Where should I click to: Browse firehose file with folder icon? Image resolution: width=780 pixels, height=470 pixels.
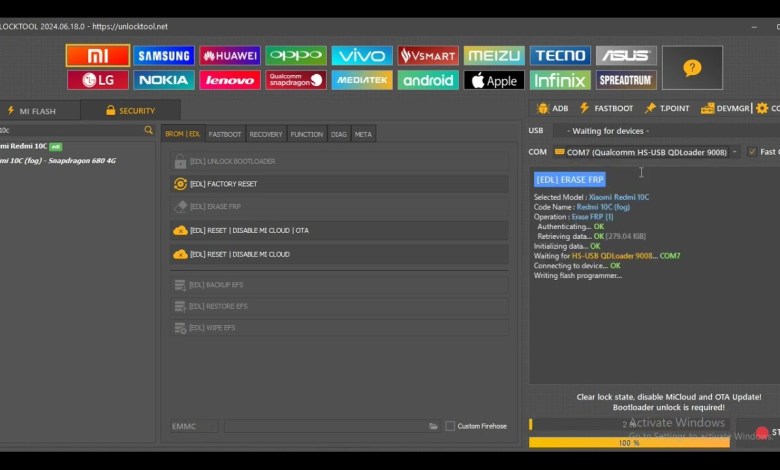pyautogui.click(x=433, y=426)
